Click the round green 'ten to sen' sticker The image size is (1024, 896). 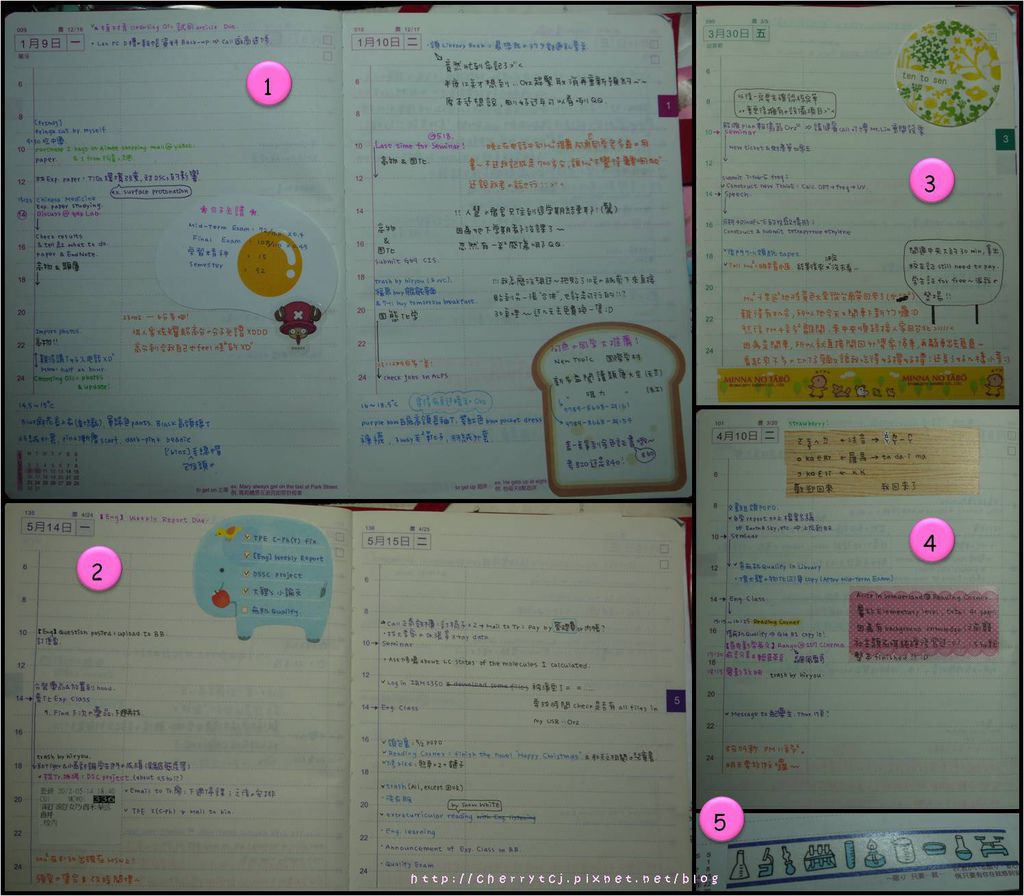[948, 72]
